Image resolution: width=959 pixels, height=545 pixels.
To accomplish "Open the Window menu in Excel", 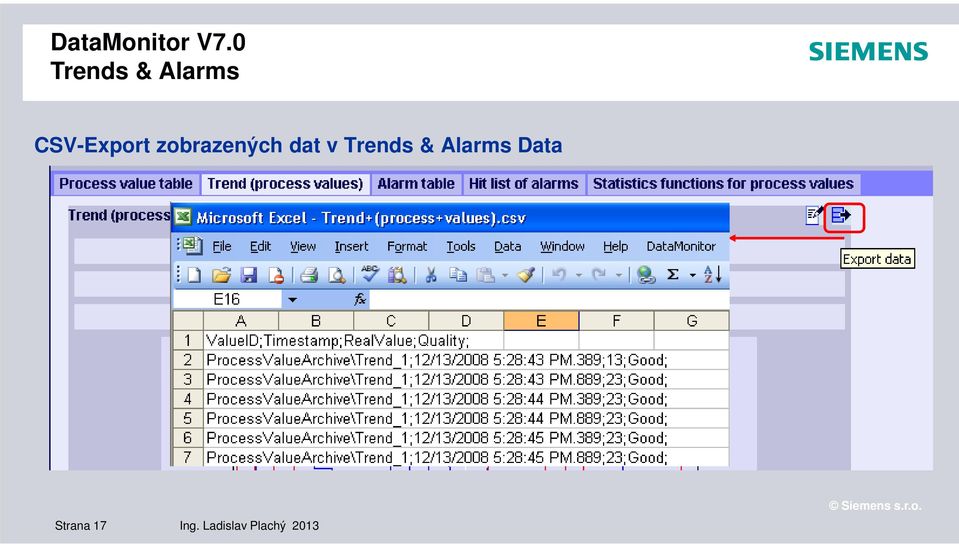I will (x=562, y=247).
